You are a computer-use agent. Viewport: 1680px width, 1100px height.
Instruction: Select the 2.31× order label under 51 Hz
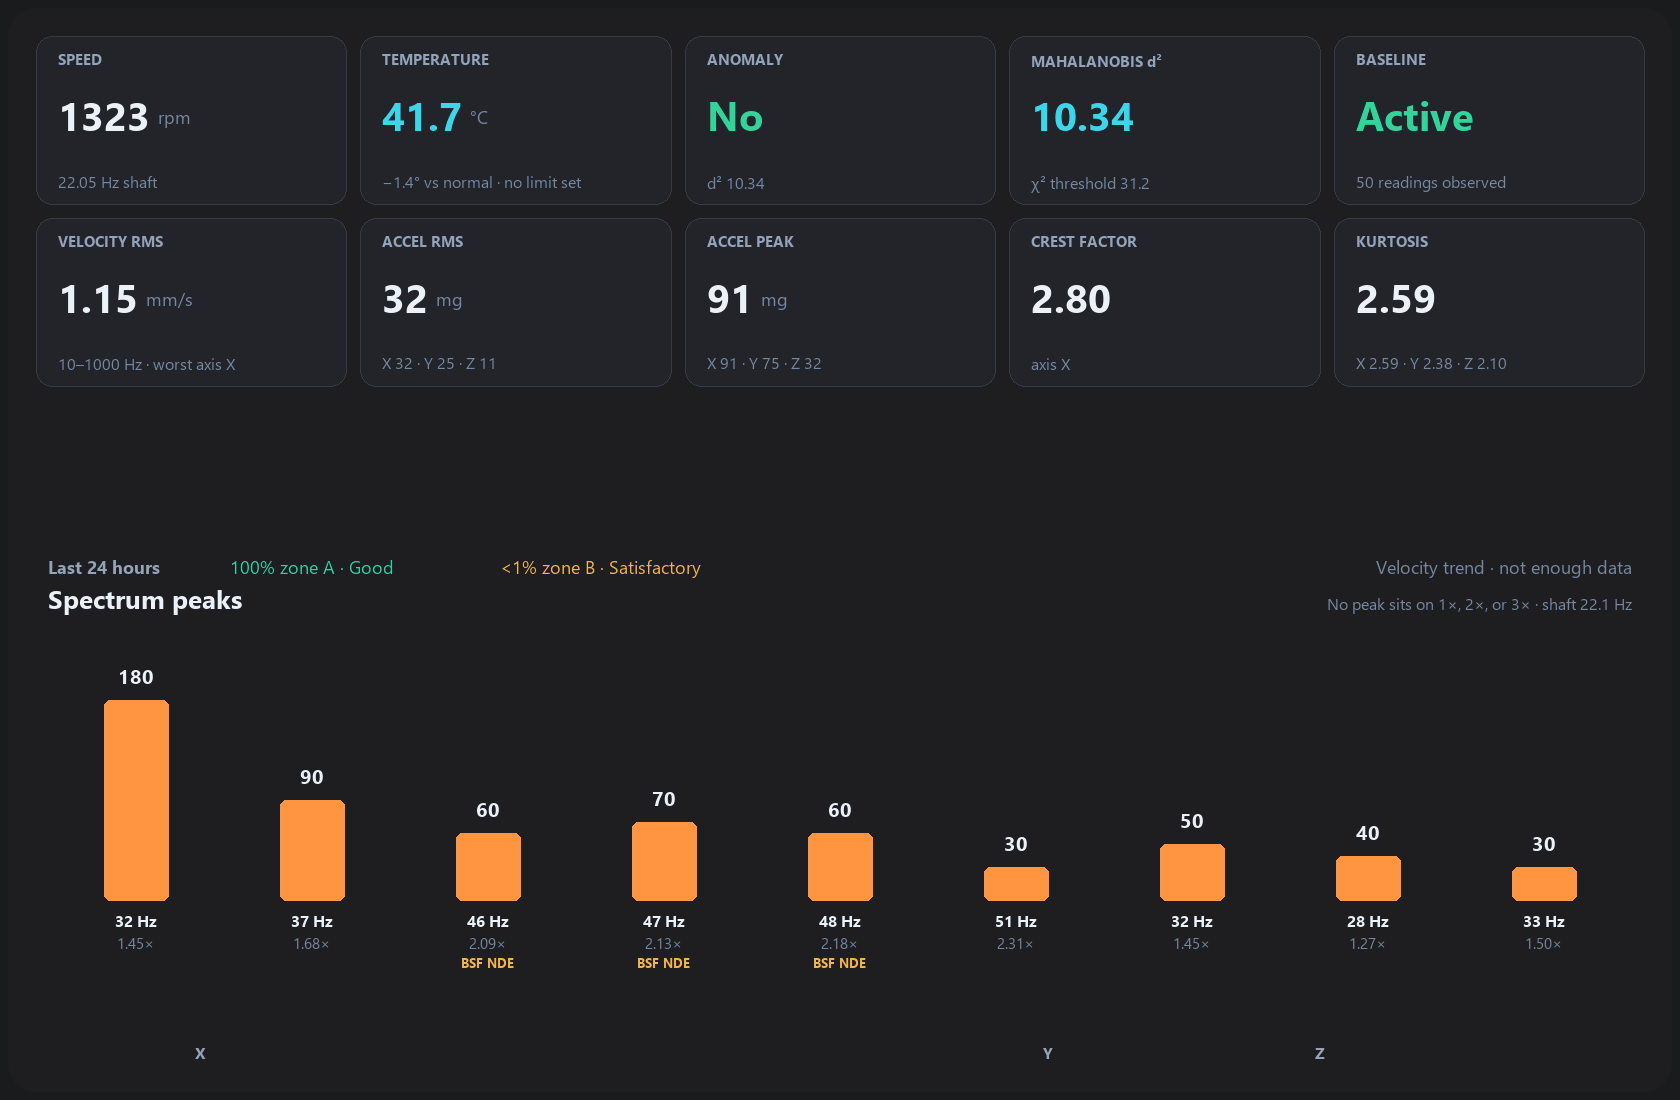pyautogui.click(x=1015, y=944)
